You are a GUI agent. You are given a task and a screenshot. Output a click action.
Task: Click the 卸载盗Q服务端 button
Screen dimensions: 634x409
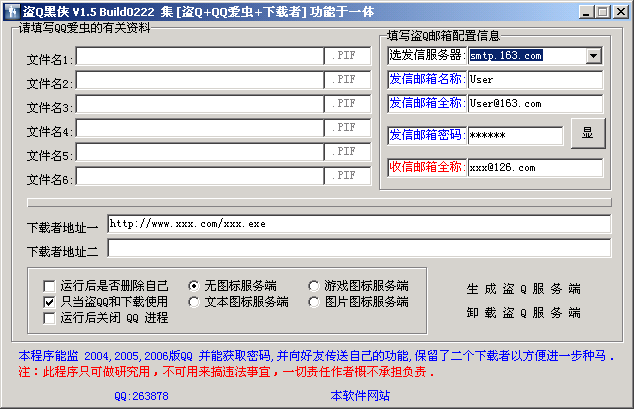(x=523, y=313)
